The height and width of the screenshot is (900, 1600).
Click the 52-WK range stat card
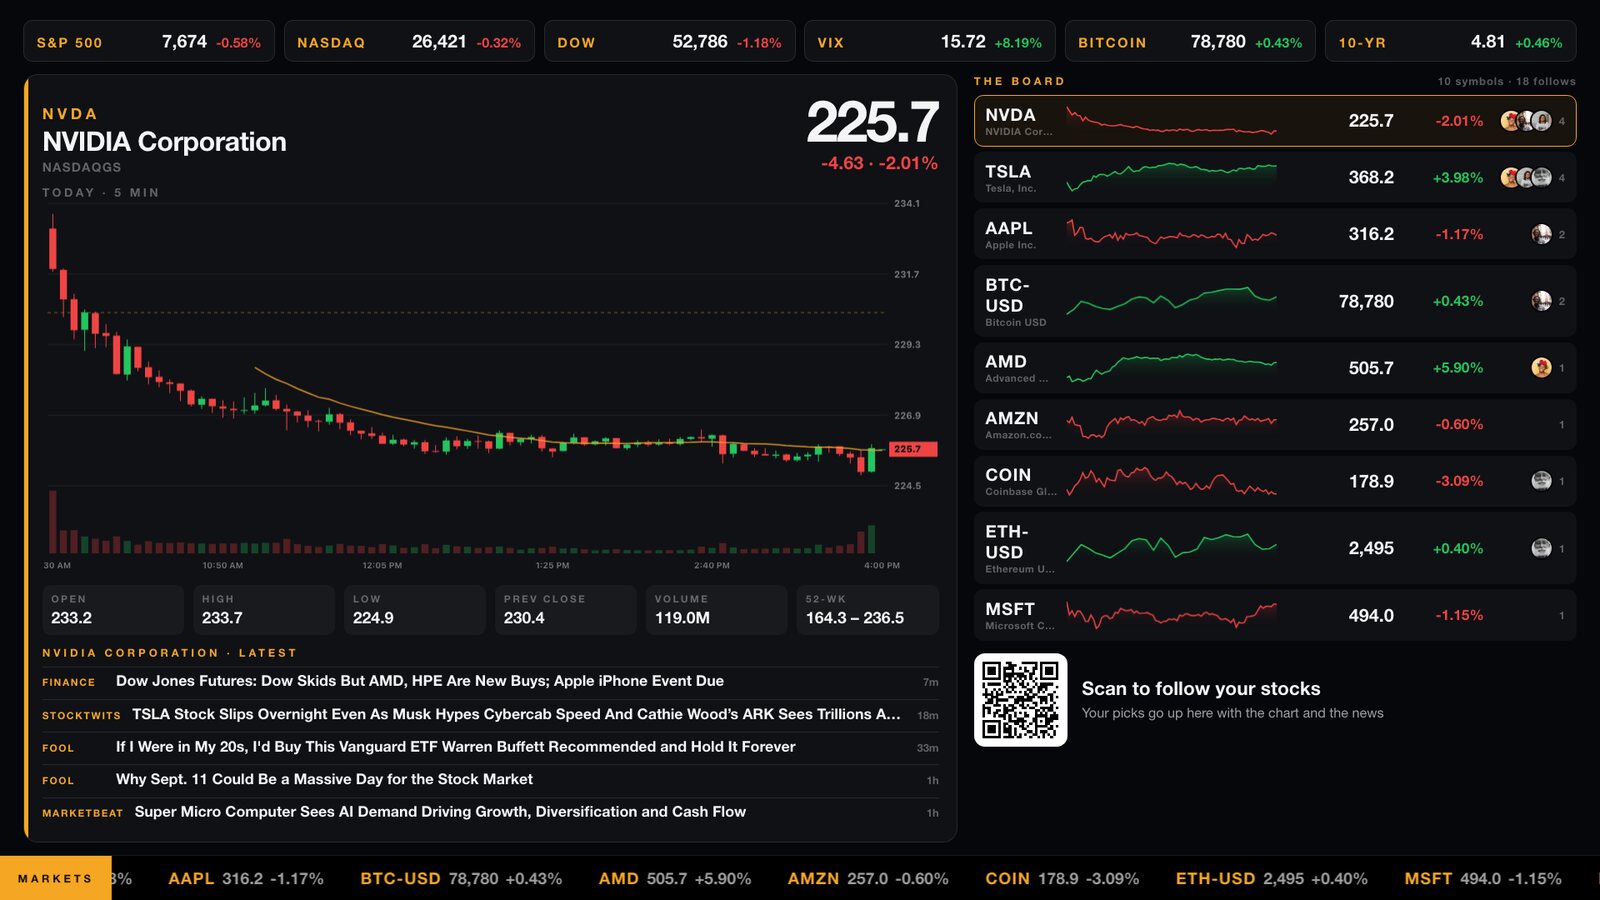(x=868, y=610)
